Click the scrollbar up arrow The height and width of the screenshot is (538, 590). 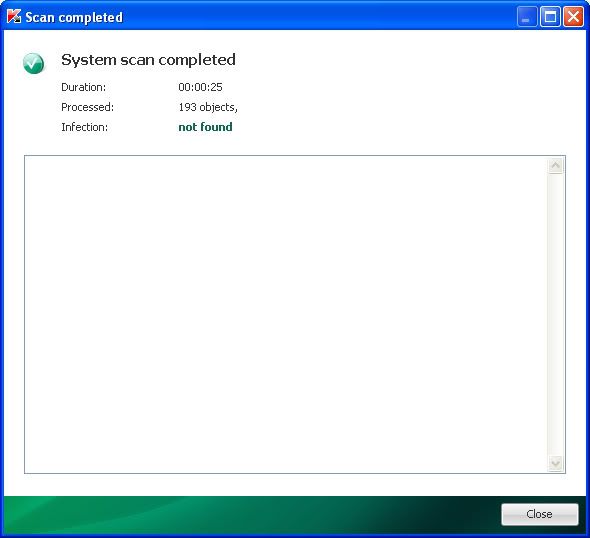[555, 166]
